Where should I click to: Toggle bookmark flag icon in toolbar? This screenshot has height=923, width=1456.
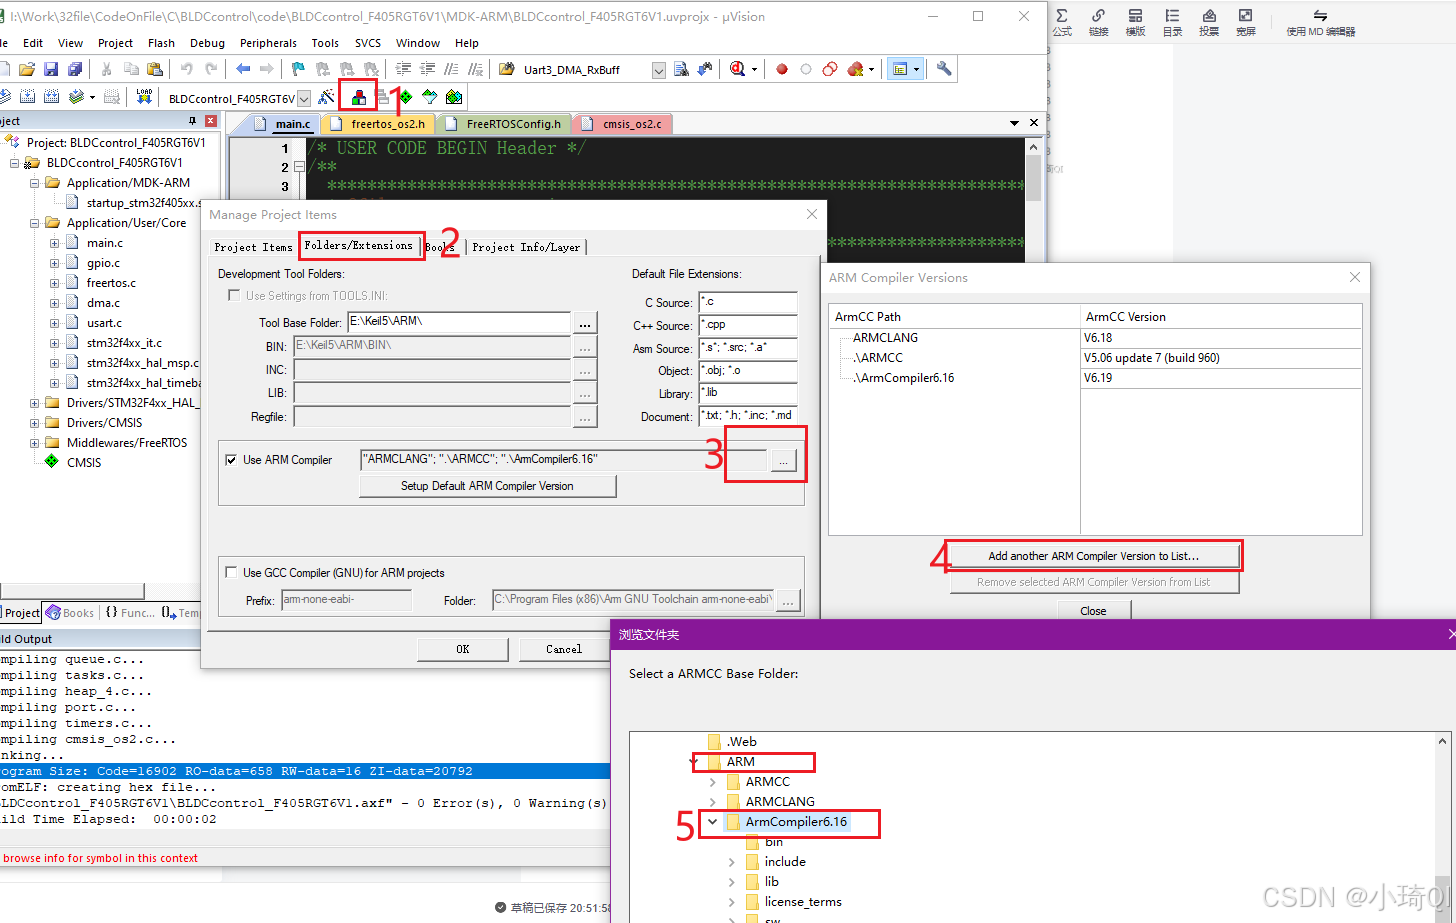pos(298,69)
